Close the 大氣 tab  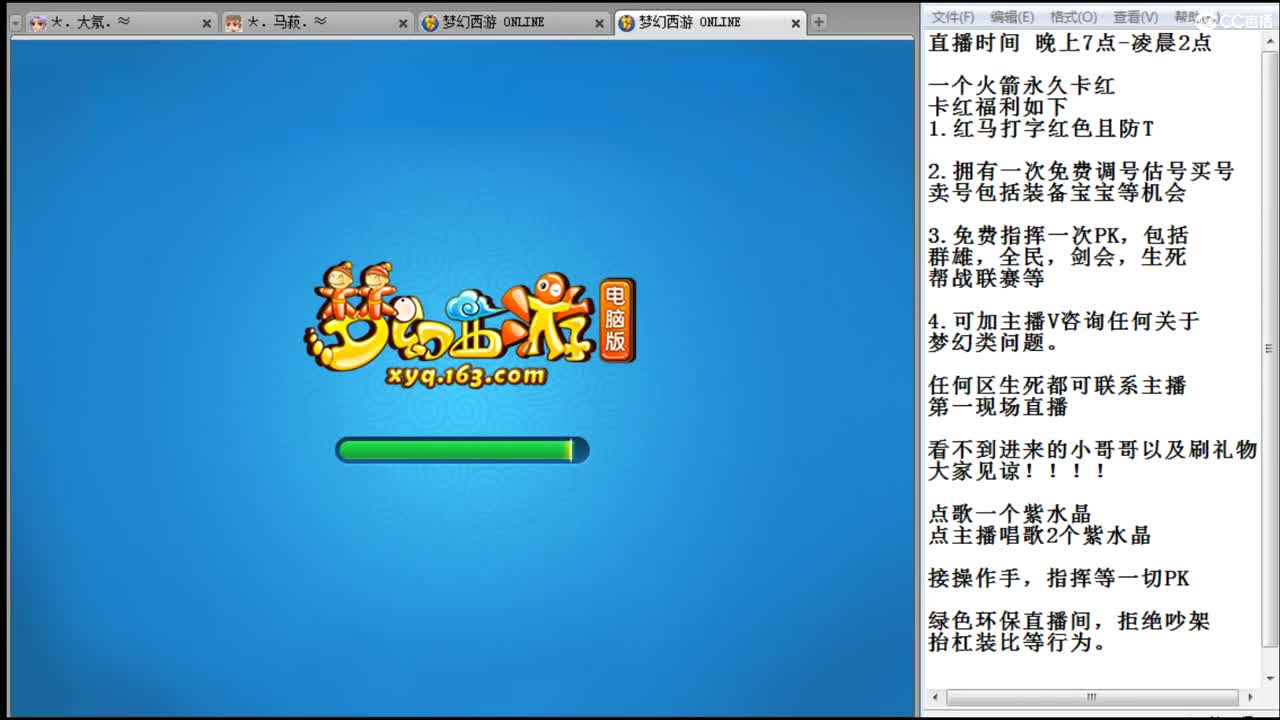coord(207,23)
